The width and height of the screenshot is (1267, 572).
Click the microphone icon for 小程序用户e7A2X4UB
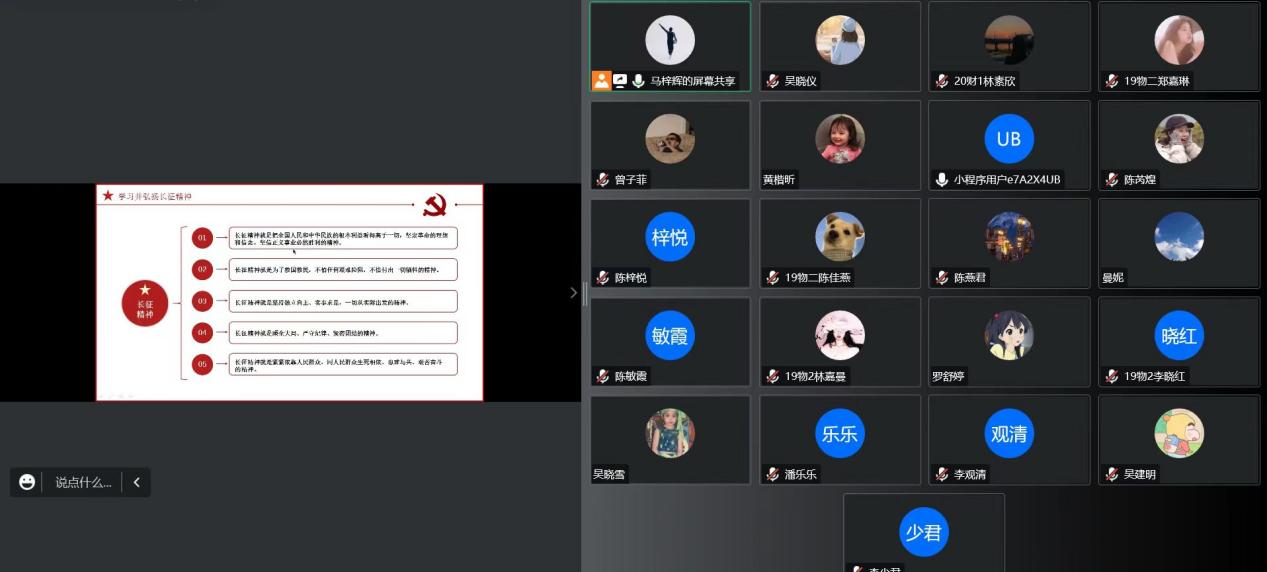pyautogui.click(x=942, y=180)
